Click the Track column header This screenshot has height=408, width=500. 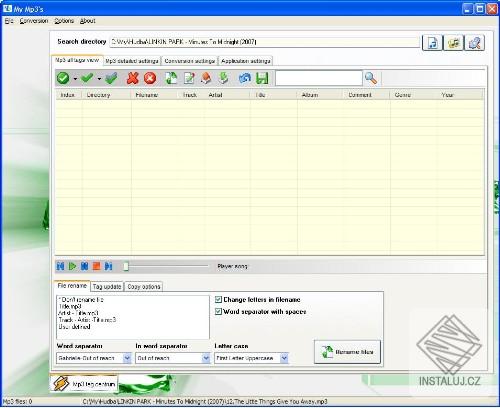point(191,95)
